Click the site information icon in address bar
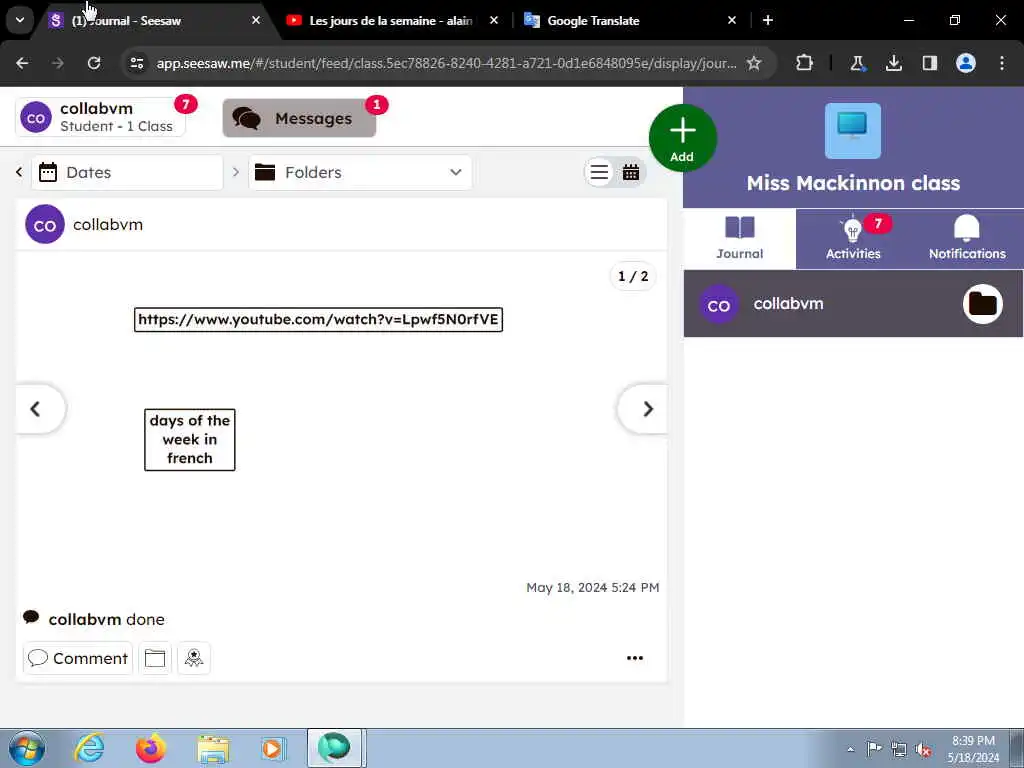 137,63
